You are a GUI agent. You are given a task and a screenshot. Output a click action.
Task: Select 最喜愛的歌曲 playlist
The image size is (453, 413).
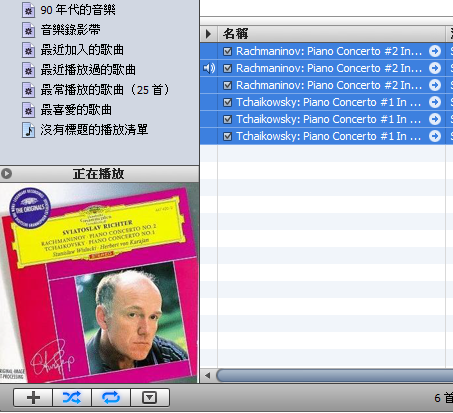(76, 110)
